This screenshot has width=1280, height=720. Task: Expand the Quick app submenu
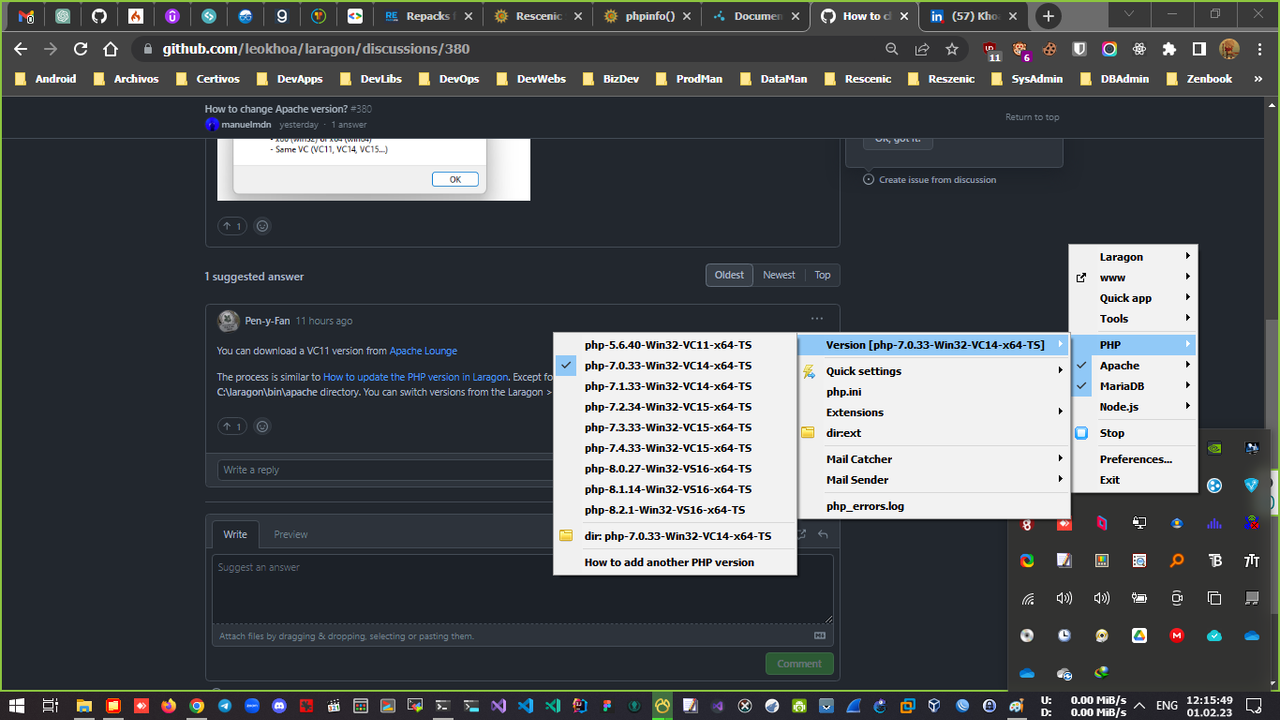pyautogui.click(x=1134, y=298)
